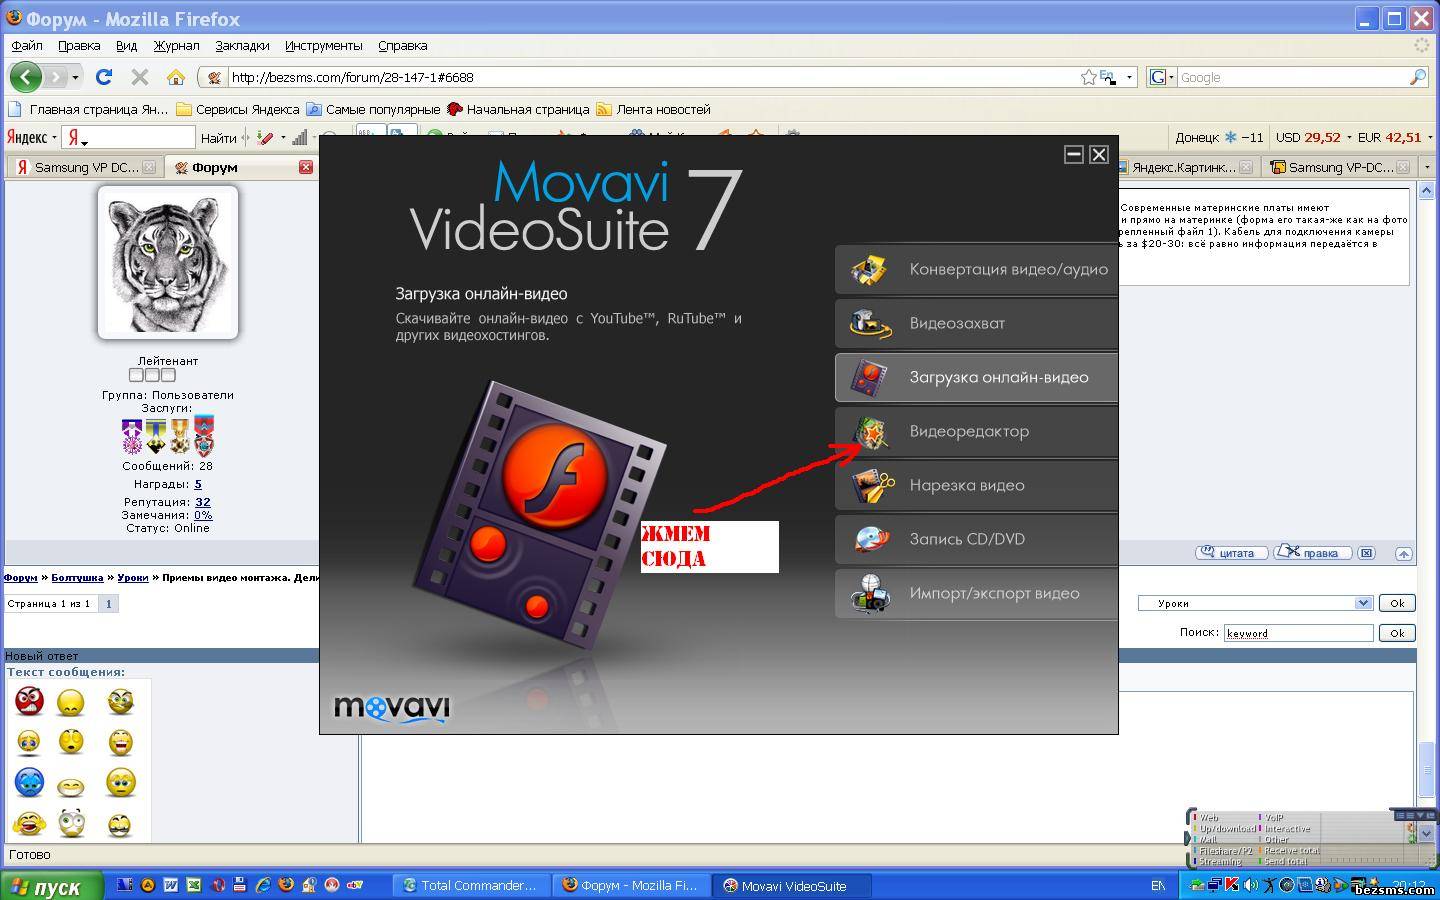Screen dimensions: 1440x900
Task: Open Сервисы Яндекса bookmark folder
Action: [237, 109]
